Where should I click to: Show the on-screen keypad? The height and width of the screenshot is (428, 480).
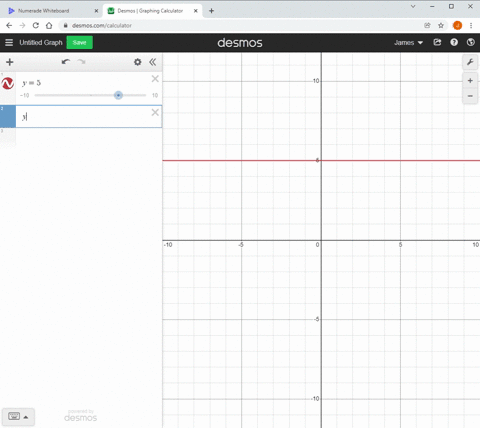tap(14, 416)
